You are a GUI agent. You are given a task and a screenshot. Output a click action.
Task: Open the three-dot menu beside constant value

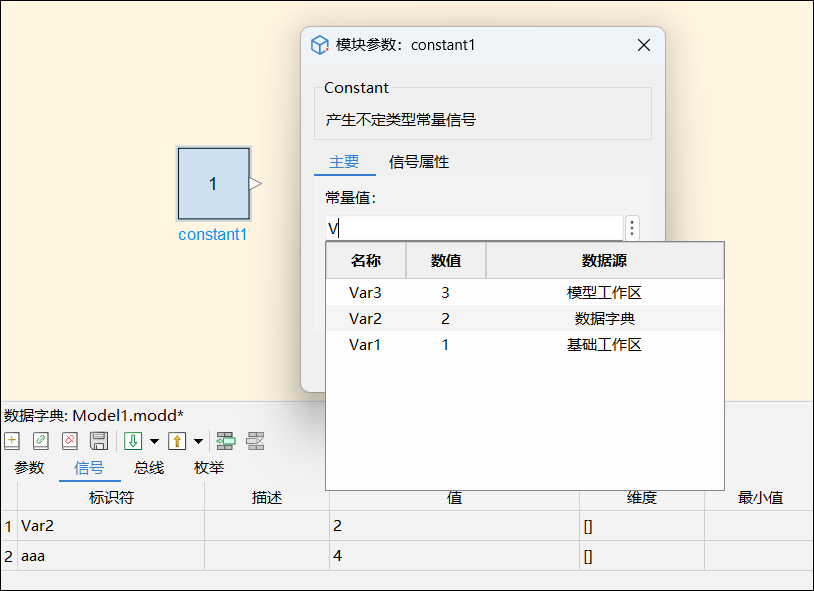[x=632, y=228]
